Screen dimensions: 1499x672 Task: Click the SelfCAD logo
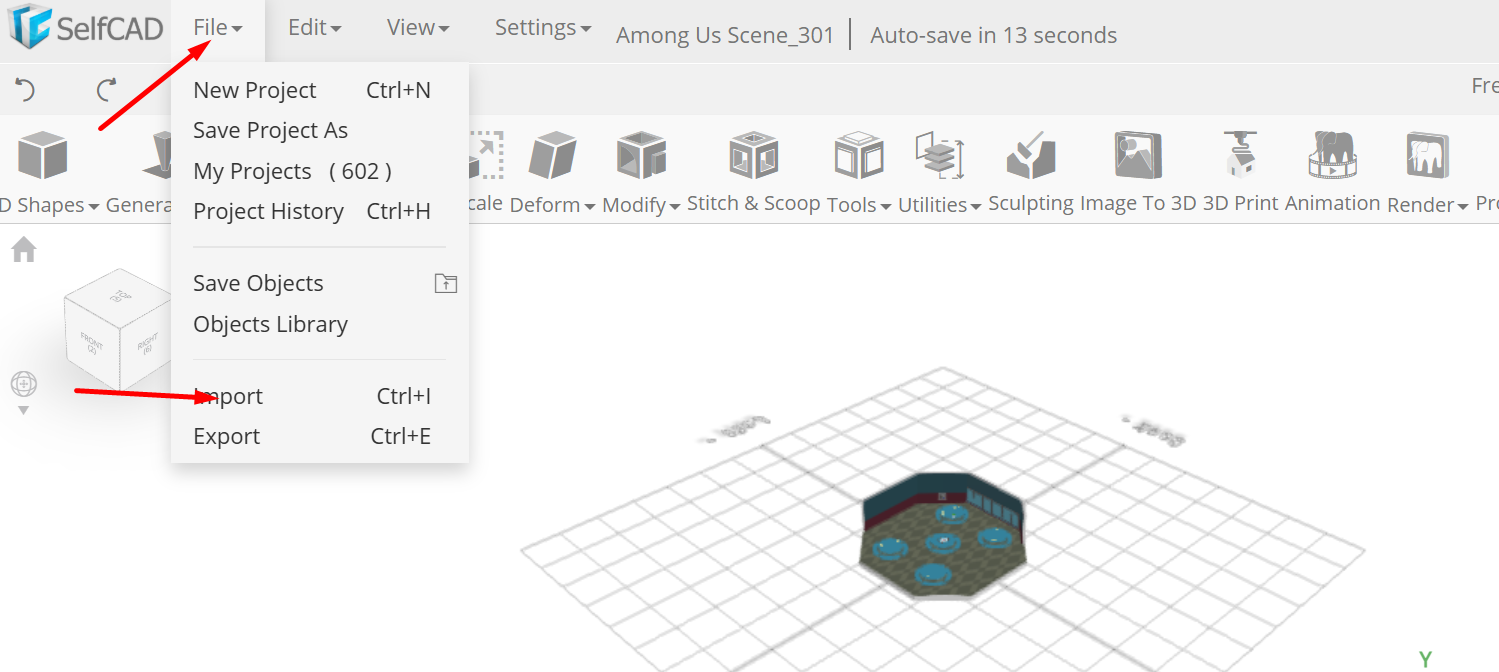86,26
